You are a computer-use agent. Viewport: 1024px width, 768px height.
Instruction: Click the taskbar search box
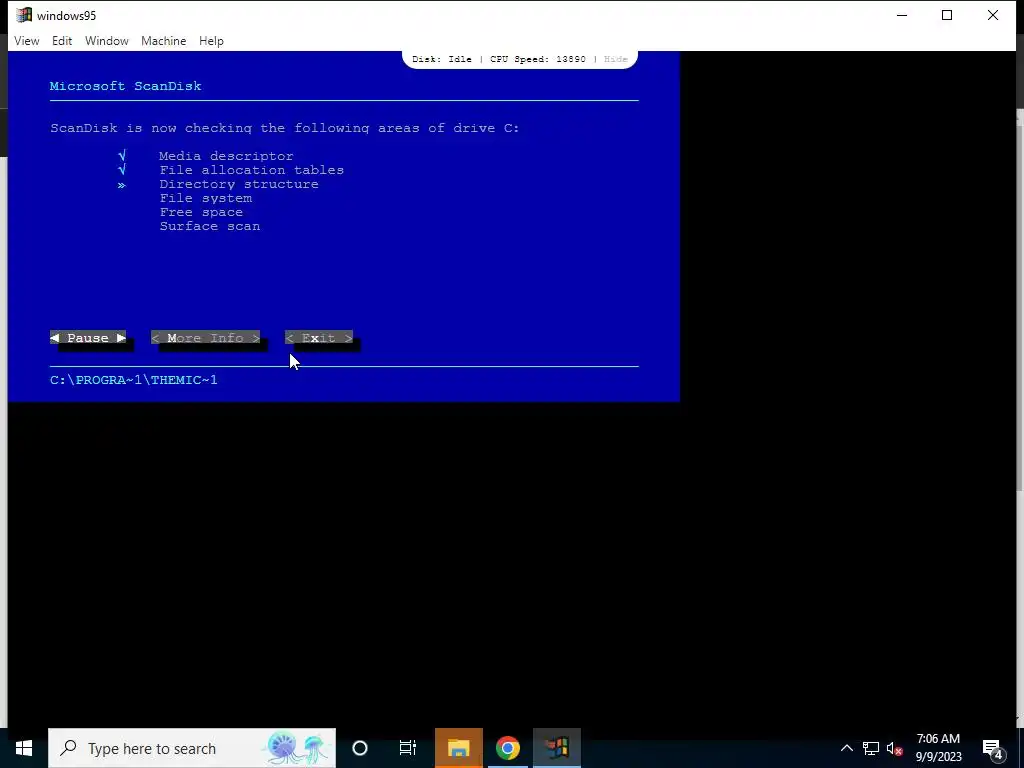tap(192, 748)
